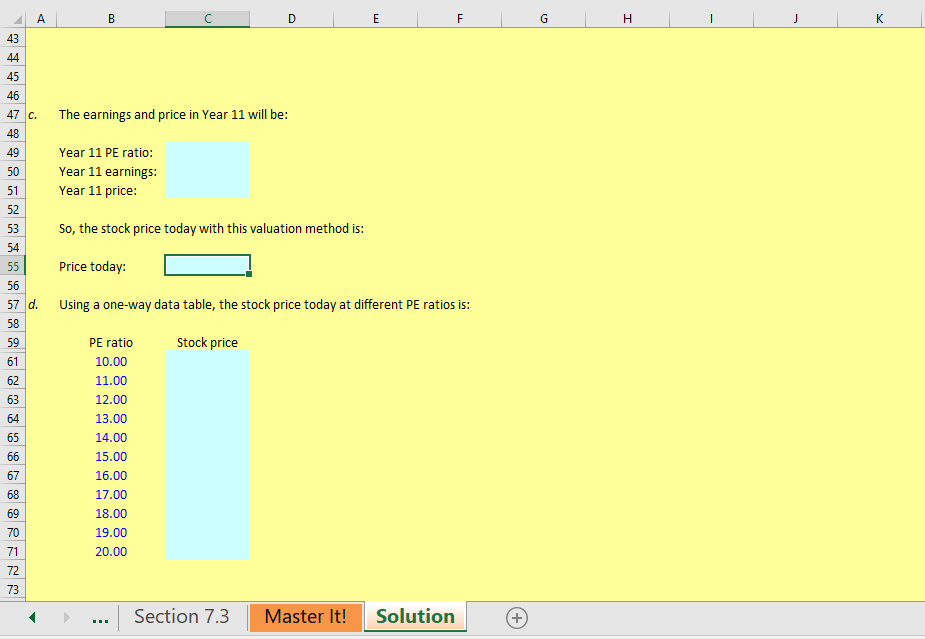This screenshot has width=925, height=639.
Task: Select the PE ratio value 17.00
Action: coord(111,494)
